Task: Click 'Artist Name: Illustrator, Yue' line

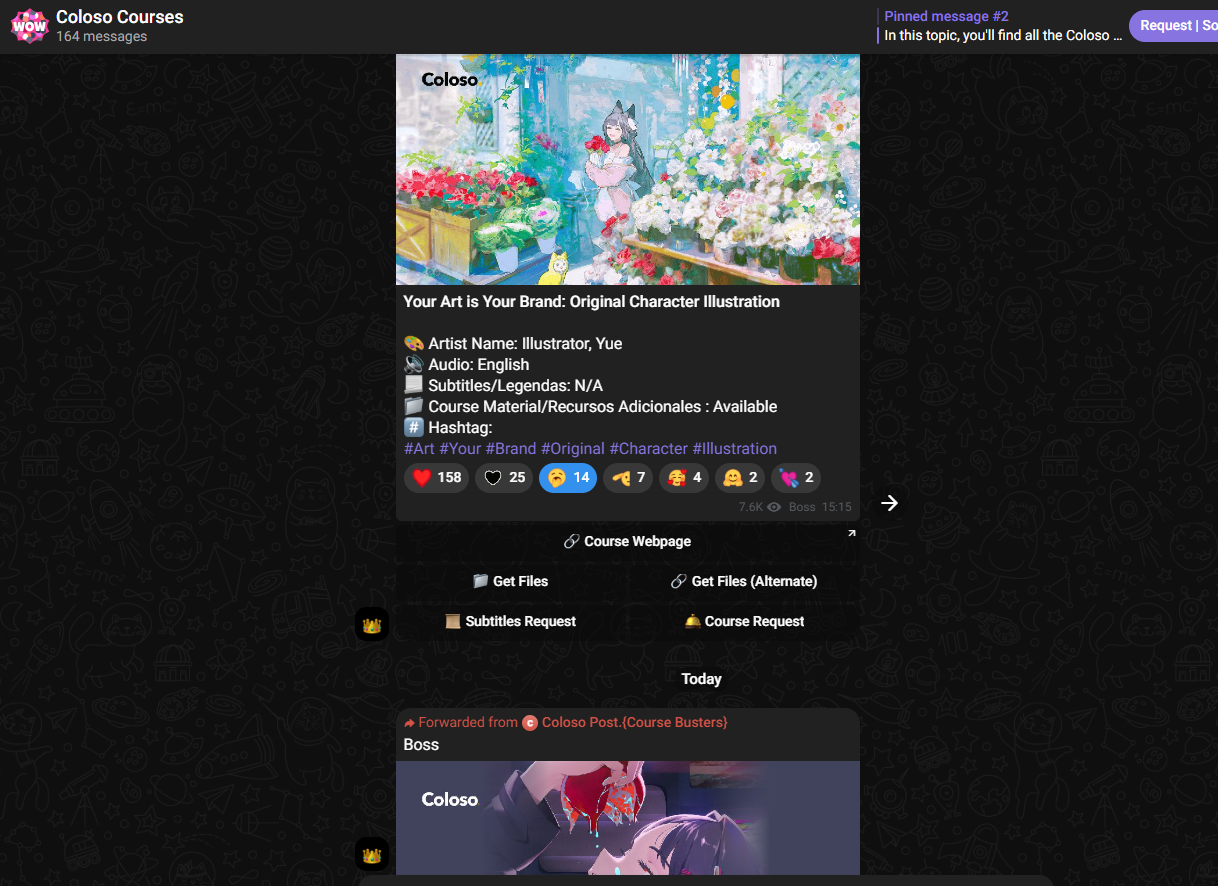Action: coord(513,344)
